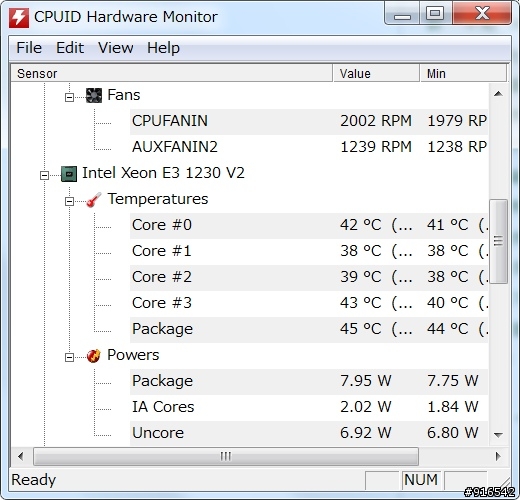Minimize the Hardware Monitor window
The height and width of the screenshot is (500, 520).
[402, 13]
